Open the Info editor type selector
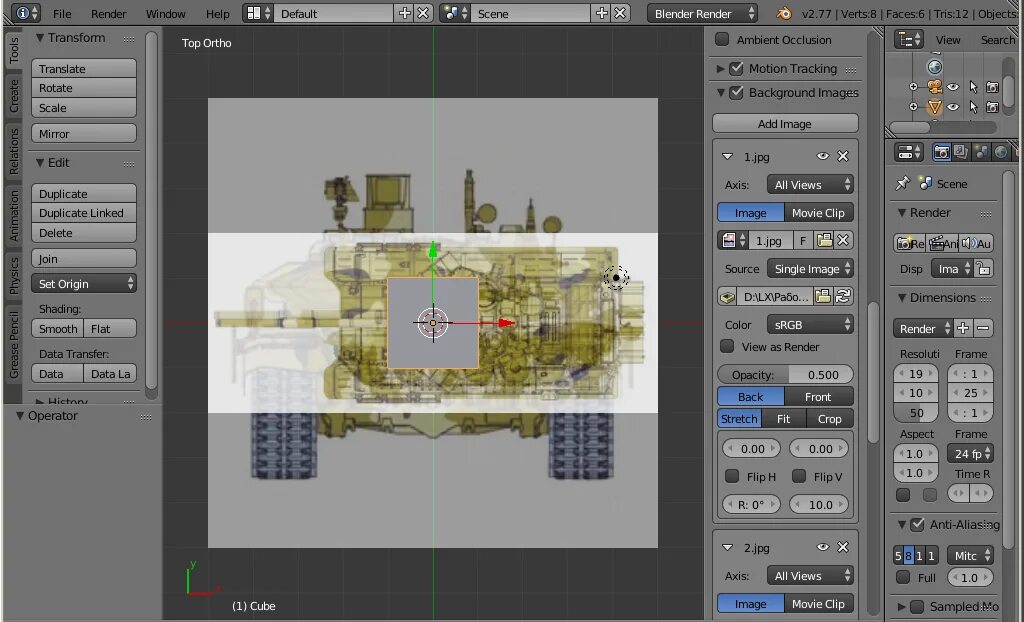Image resolution: width=1024 pixels, height=622 pixels. [26, 13]
